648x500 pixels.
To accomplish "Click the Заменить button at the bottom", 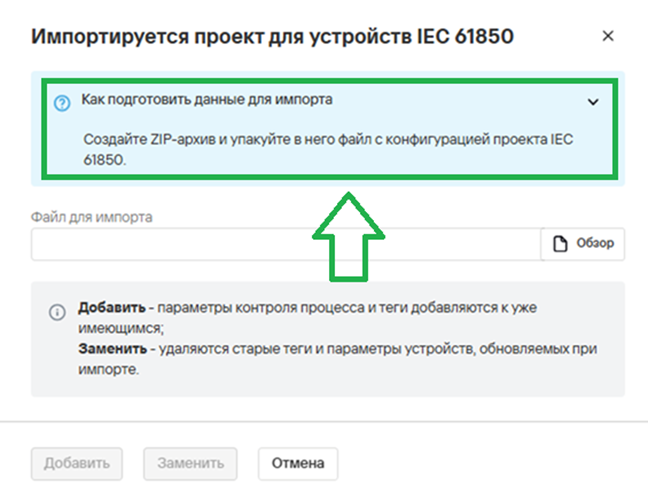I will (191, 464).
